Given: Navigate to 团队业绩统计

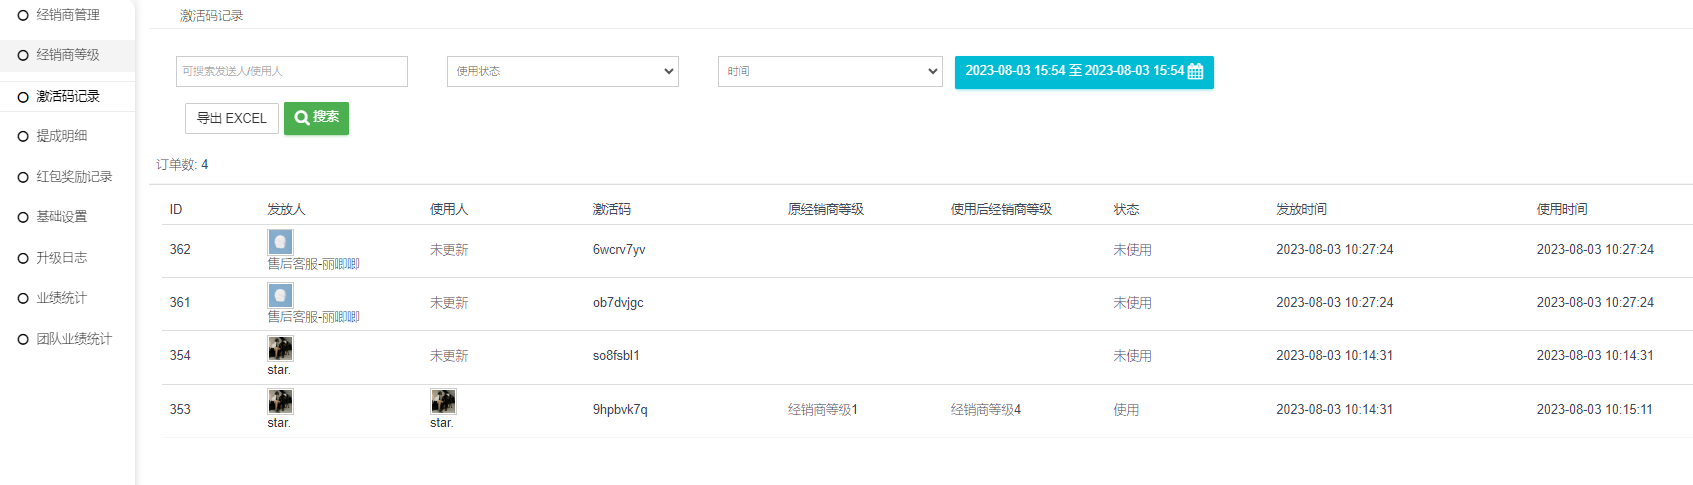Looking at the screenshot, I should (74, 339).
